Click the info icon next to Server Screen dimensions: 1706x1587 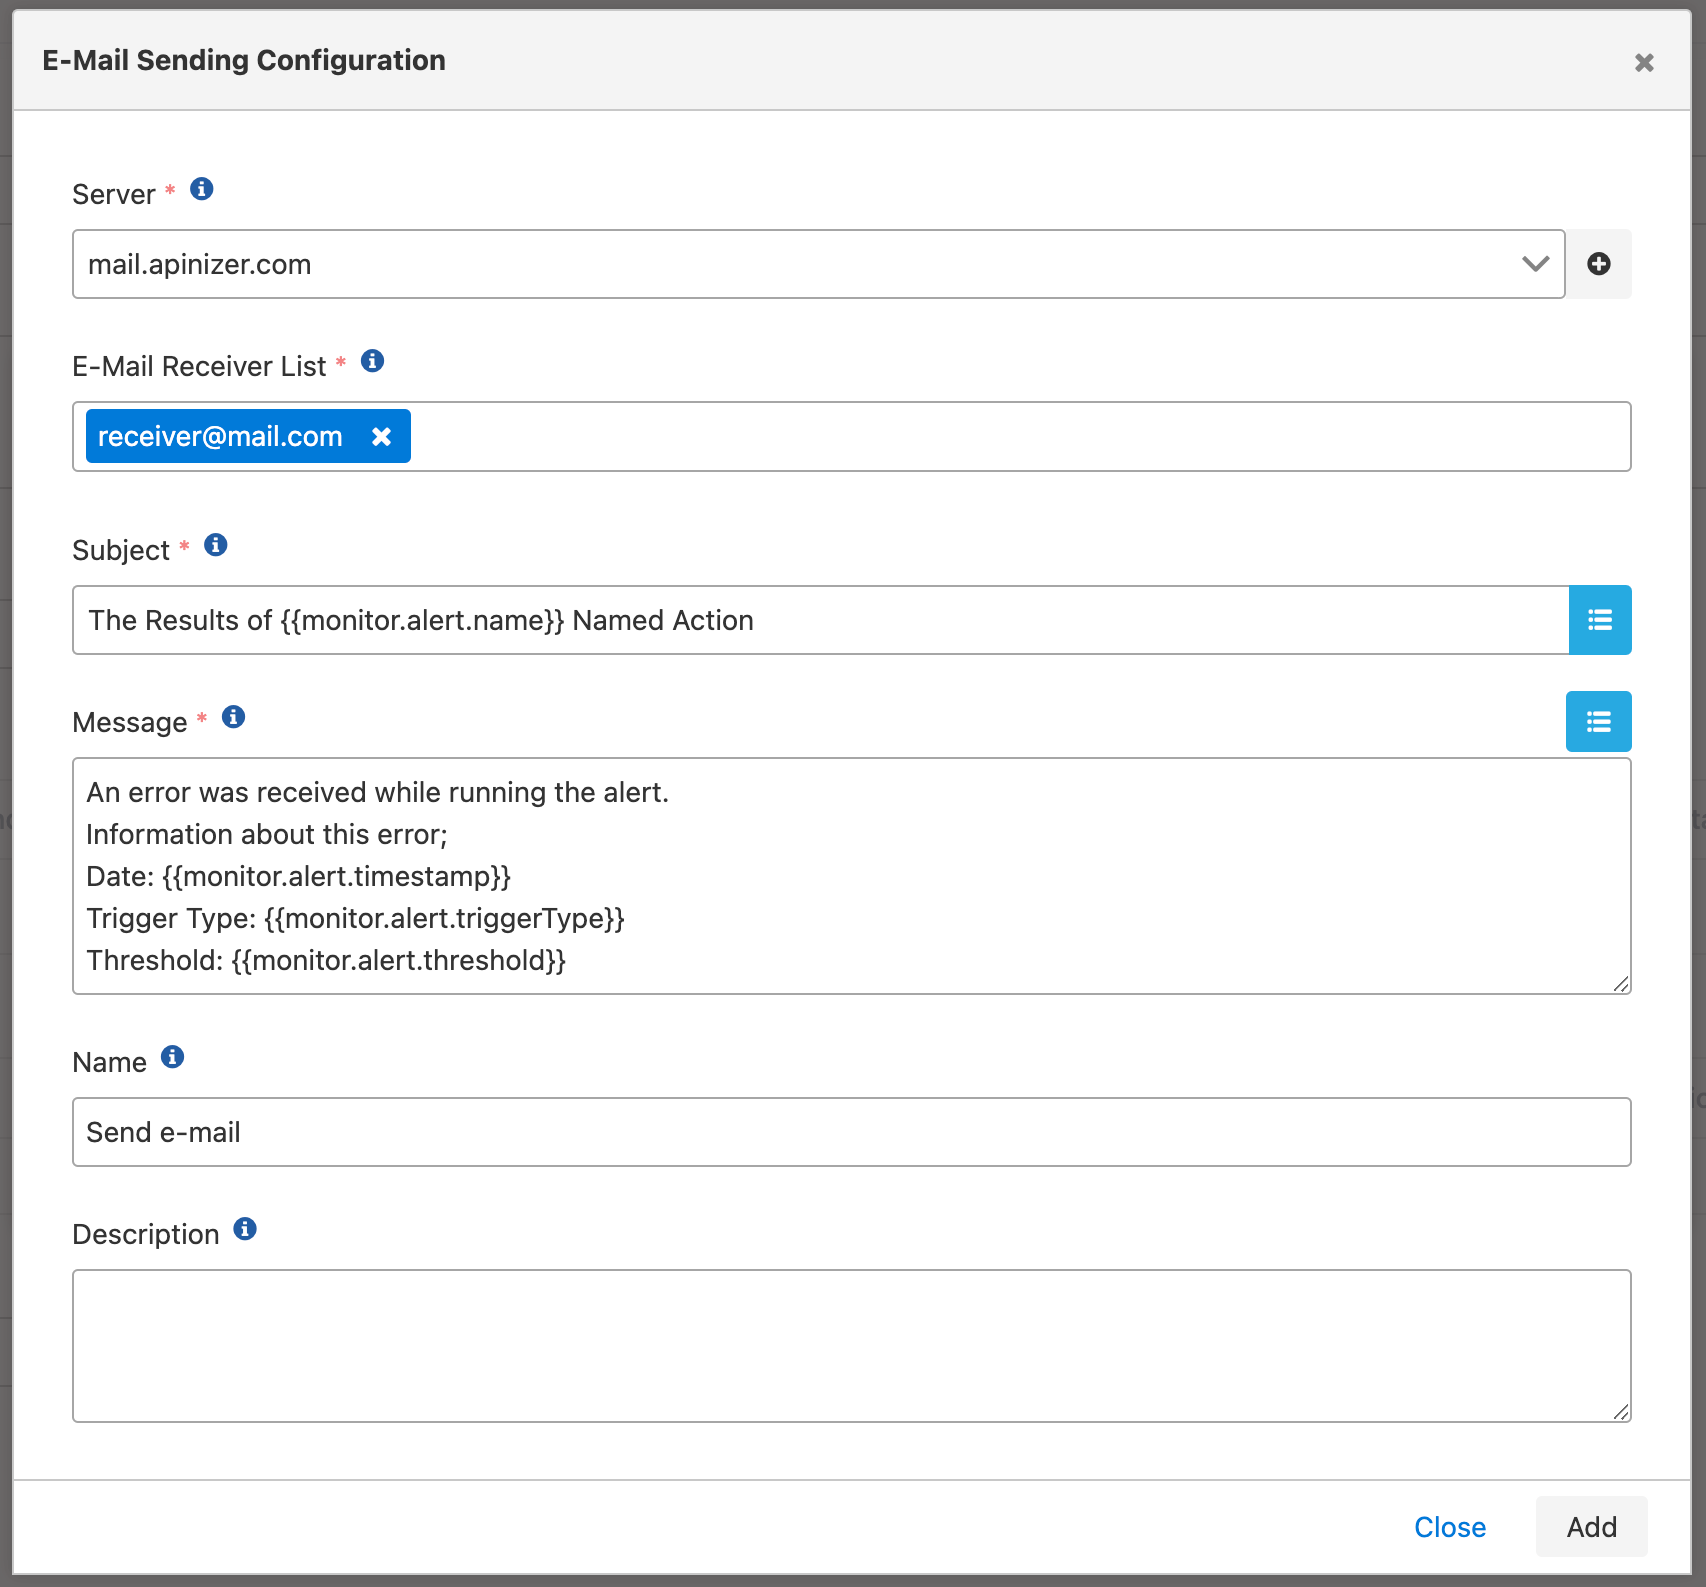201,189
